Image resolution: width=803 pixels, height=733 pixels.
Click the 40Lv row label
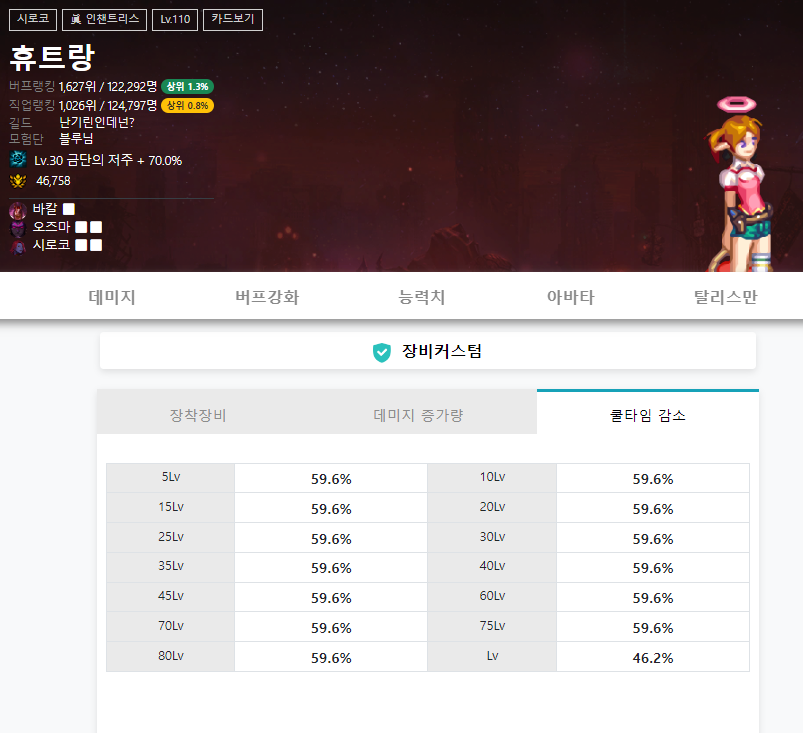point(492,566)
